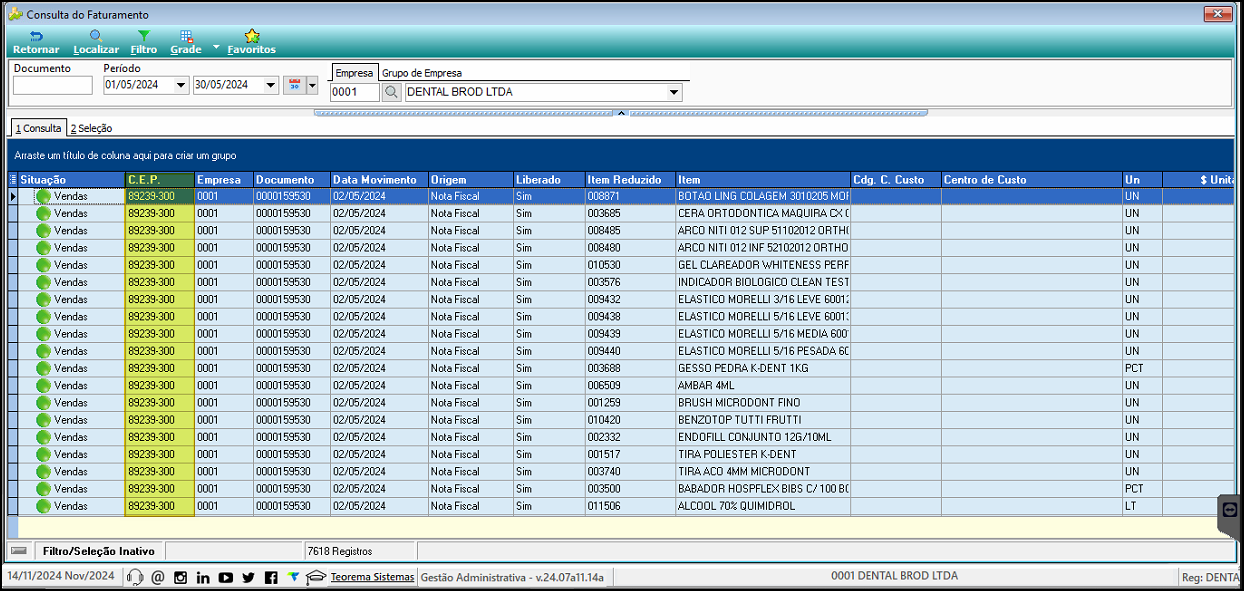The image size is (1244, 591).
Task: Open the Instagram icon
Action: [181, 577]
